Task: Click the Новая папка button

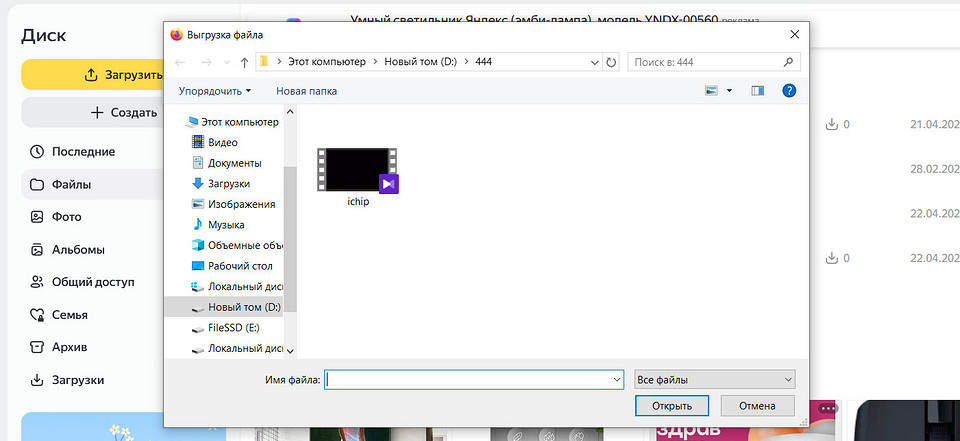Action: 306,91
